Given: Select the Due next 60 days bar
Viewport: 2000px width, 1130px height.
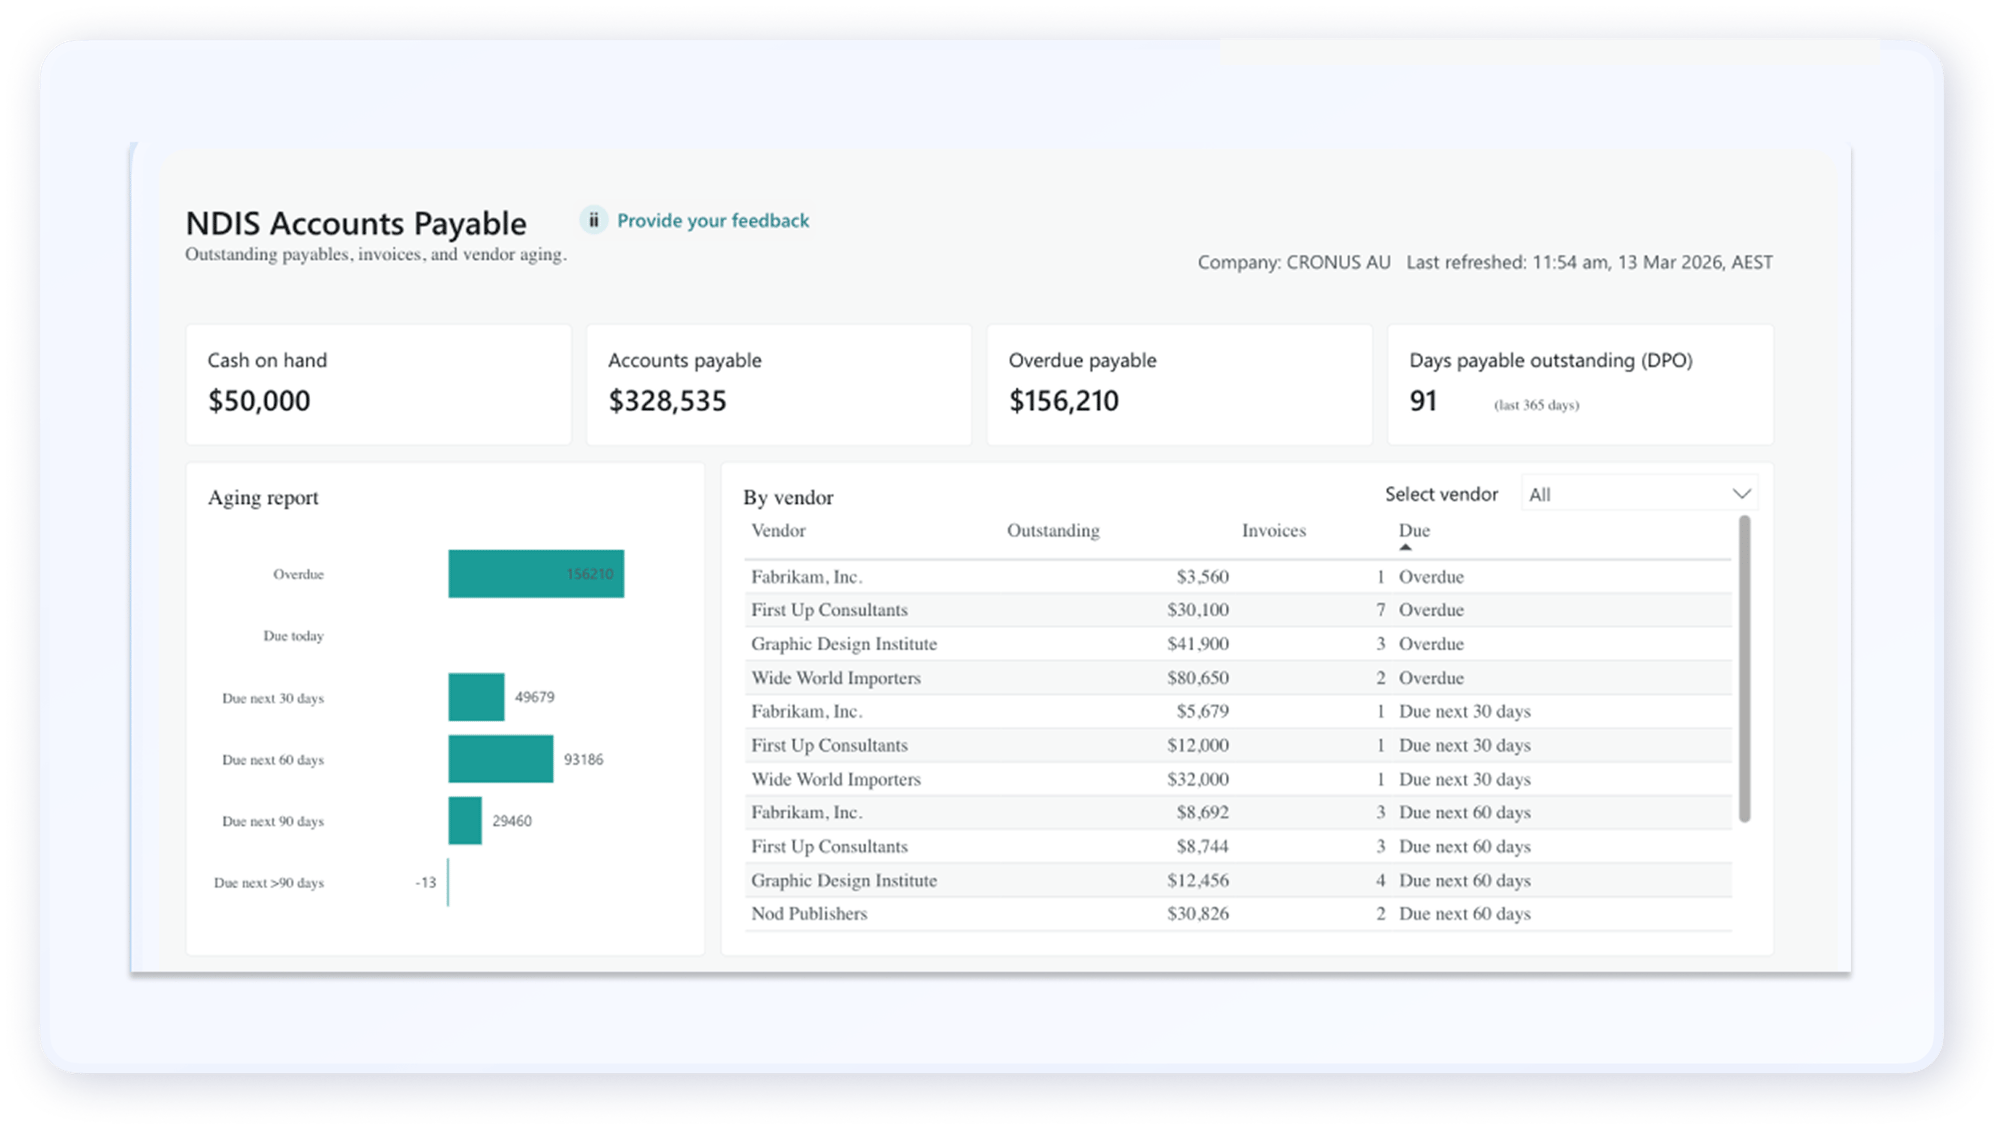Looking at the screenshot, I should point(500,759).
